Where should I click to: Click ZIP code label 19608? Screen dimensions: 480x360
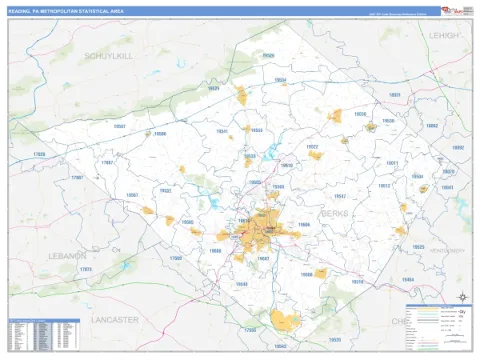(x=215, y=251)
